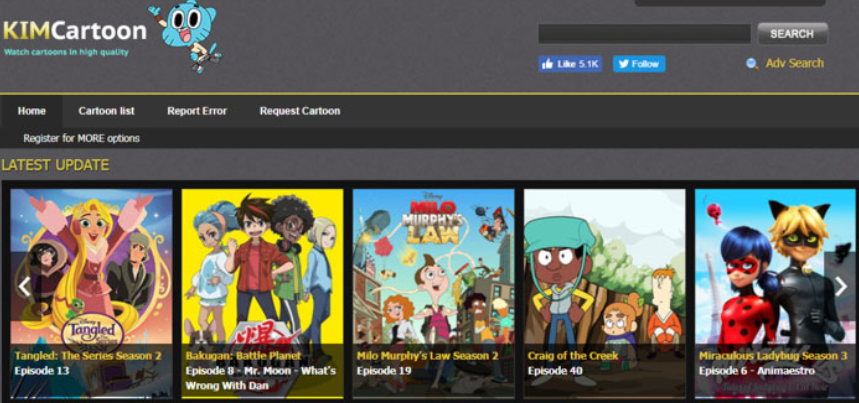
Task: Click the Twitter Follow button
Action: point(638,64)
